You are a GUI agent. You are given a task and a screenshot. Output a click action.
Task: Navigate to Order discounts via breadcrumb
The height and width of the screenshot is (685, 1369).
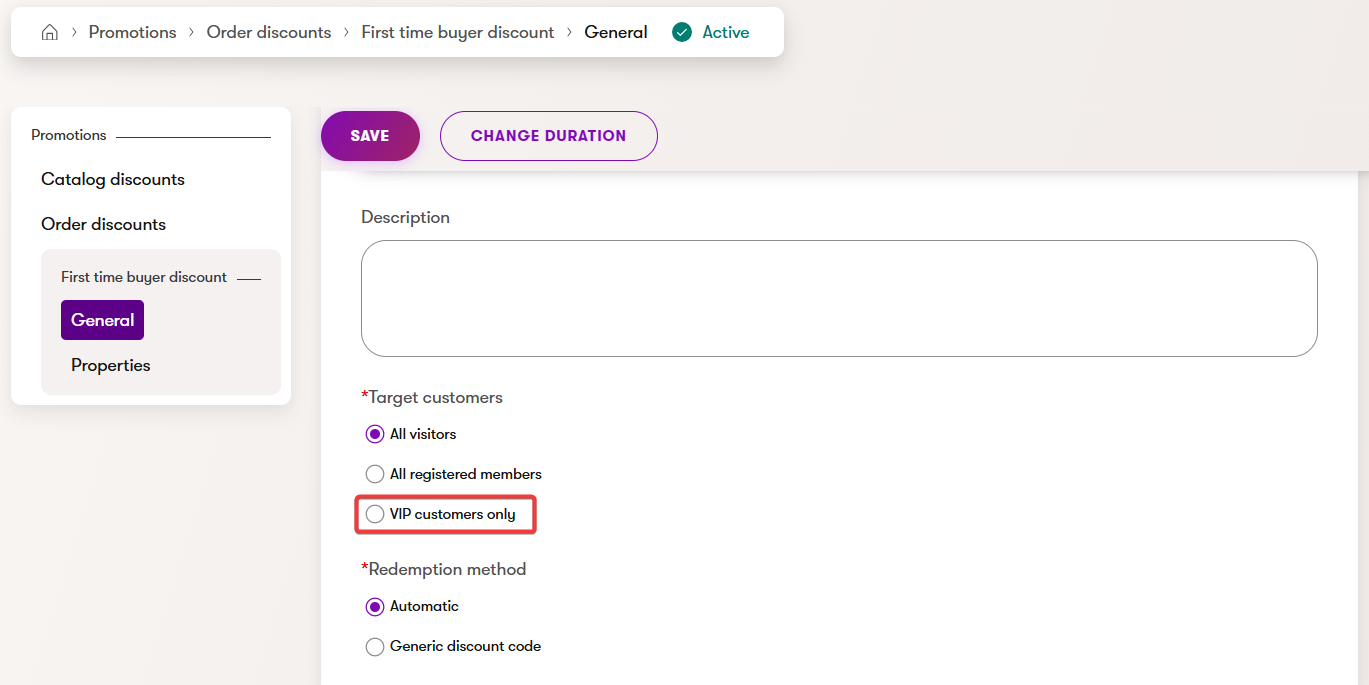coord(268,31)
